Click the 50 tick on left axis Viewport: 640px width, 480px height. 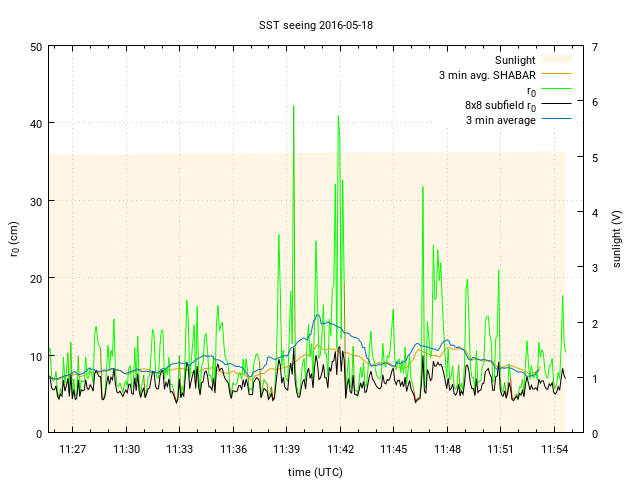35,47
